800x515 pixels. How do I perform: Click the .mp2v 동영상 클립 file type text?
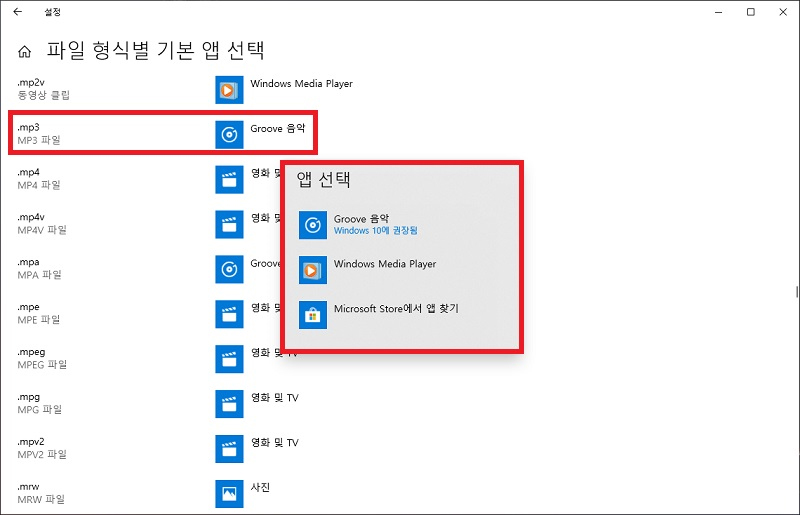click(x=43, y=89)
